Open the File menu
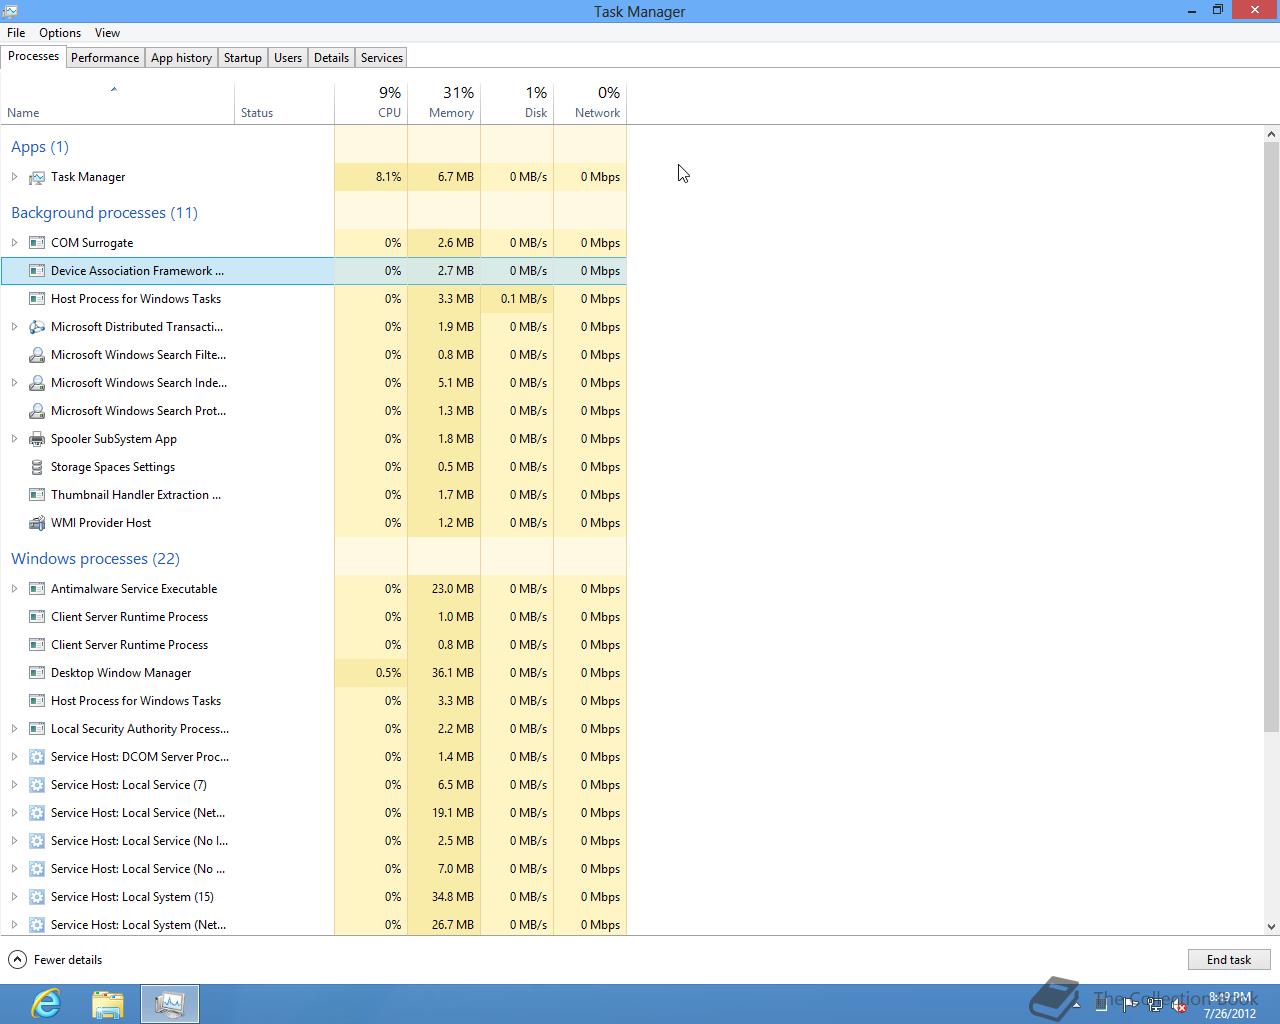 click(x=16, y=33)
